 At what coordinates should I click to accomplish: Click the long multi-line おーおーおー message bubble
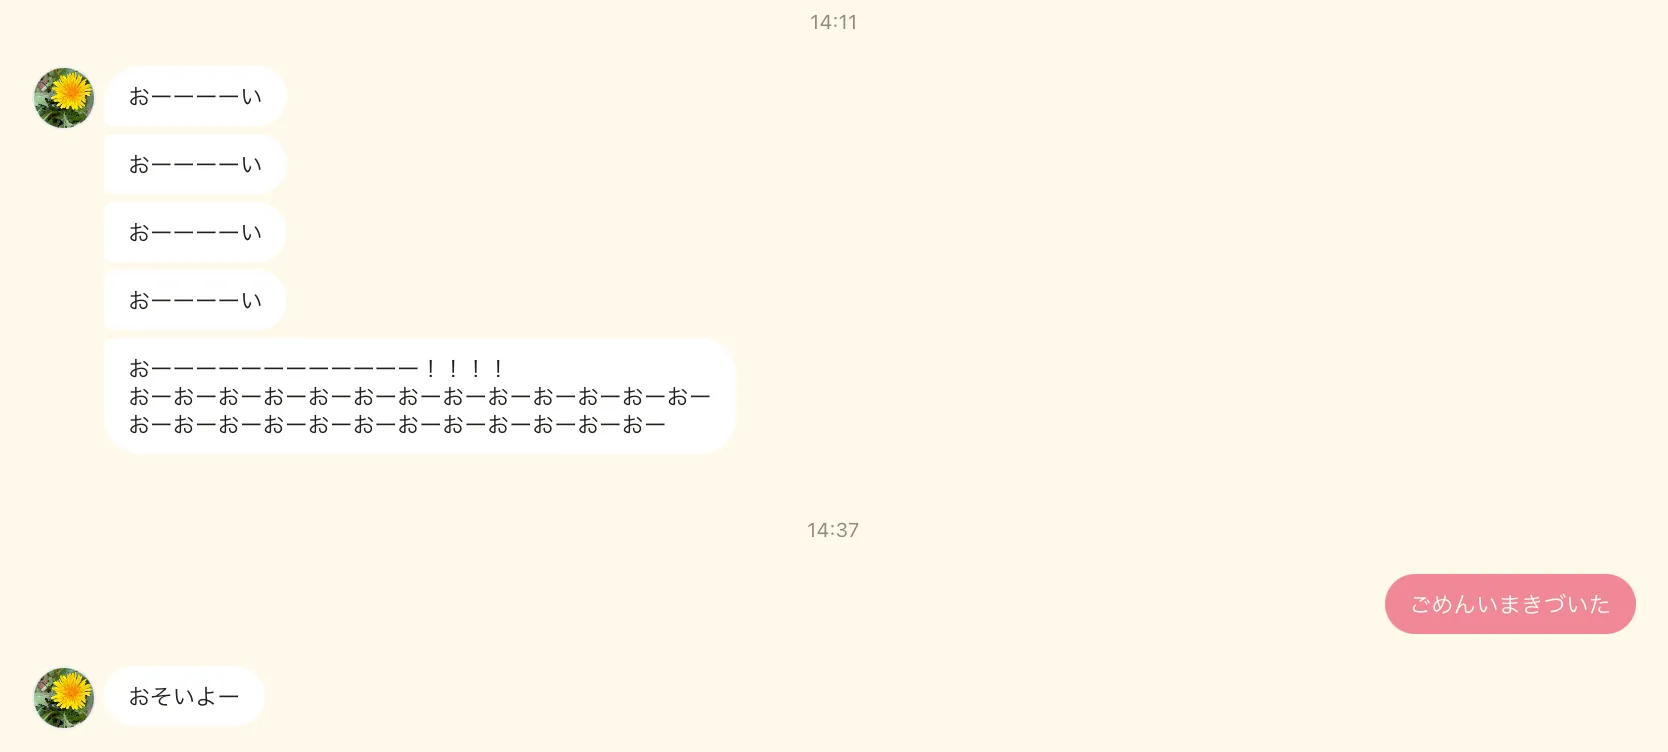pos(420,396)
